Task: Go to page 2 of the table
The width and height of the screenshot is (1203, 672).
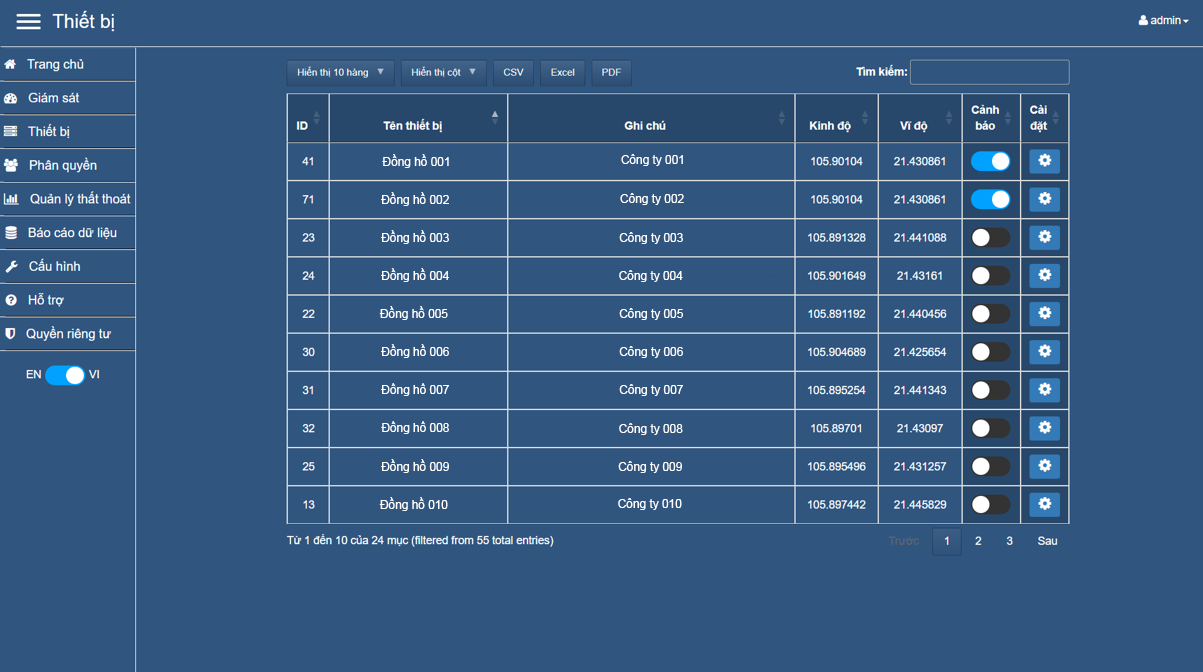Action: coord(978,541)
